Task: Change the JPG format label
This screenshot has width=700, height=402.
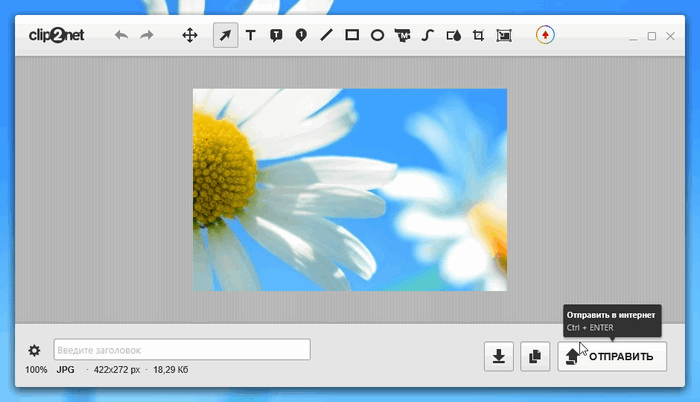Action: (x=65, y=370)
